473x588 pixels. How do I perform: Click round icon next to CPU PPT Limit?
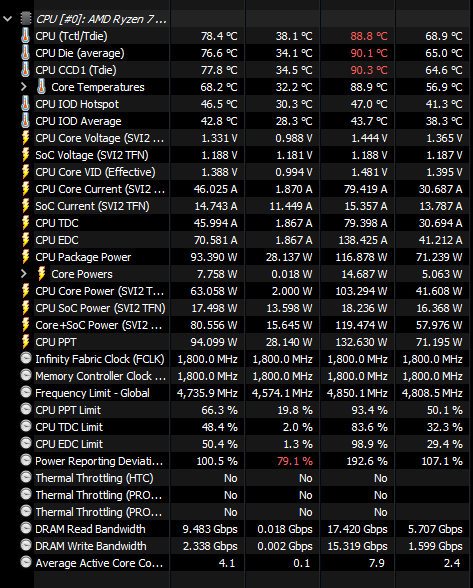pyautogui.click(x=26, y=410)
